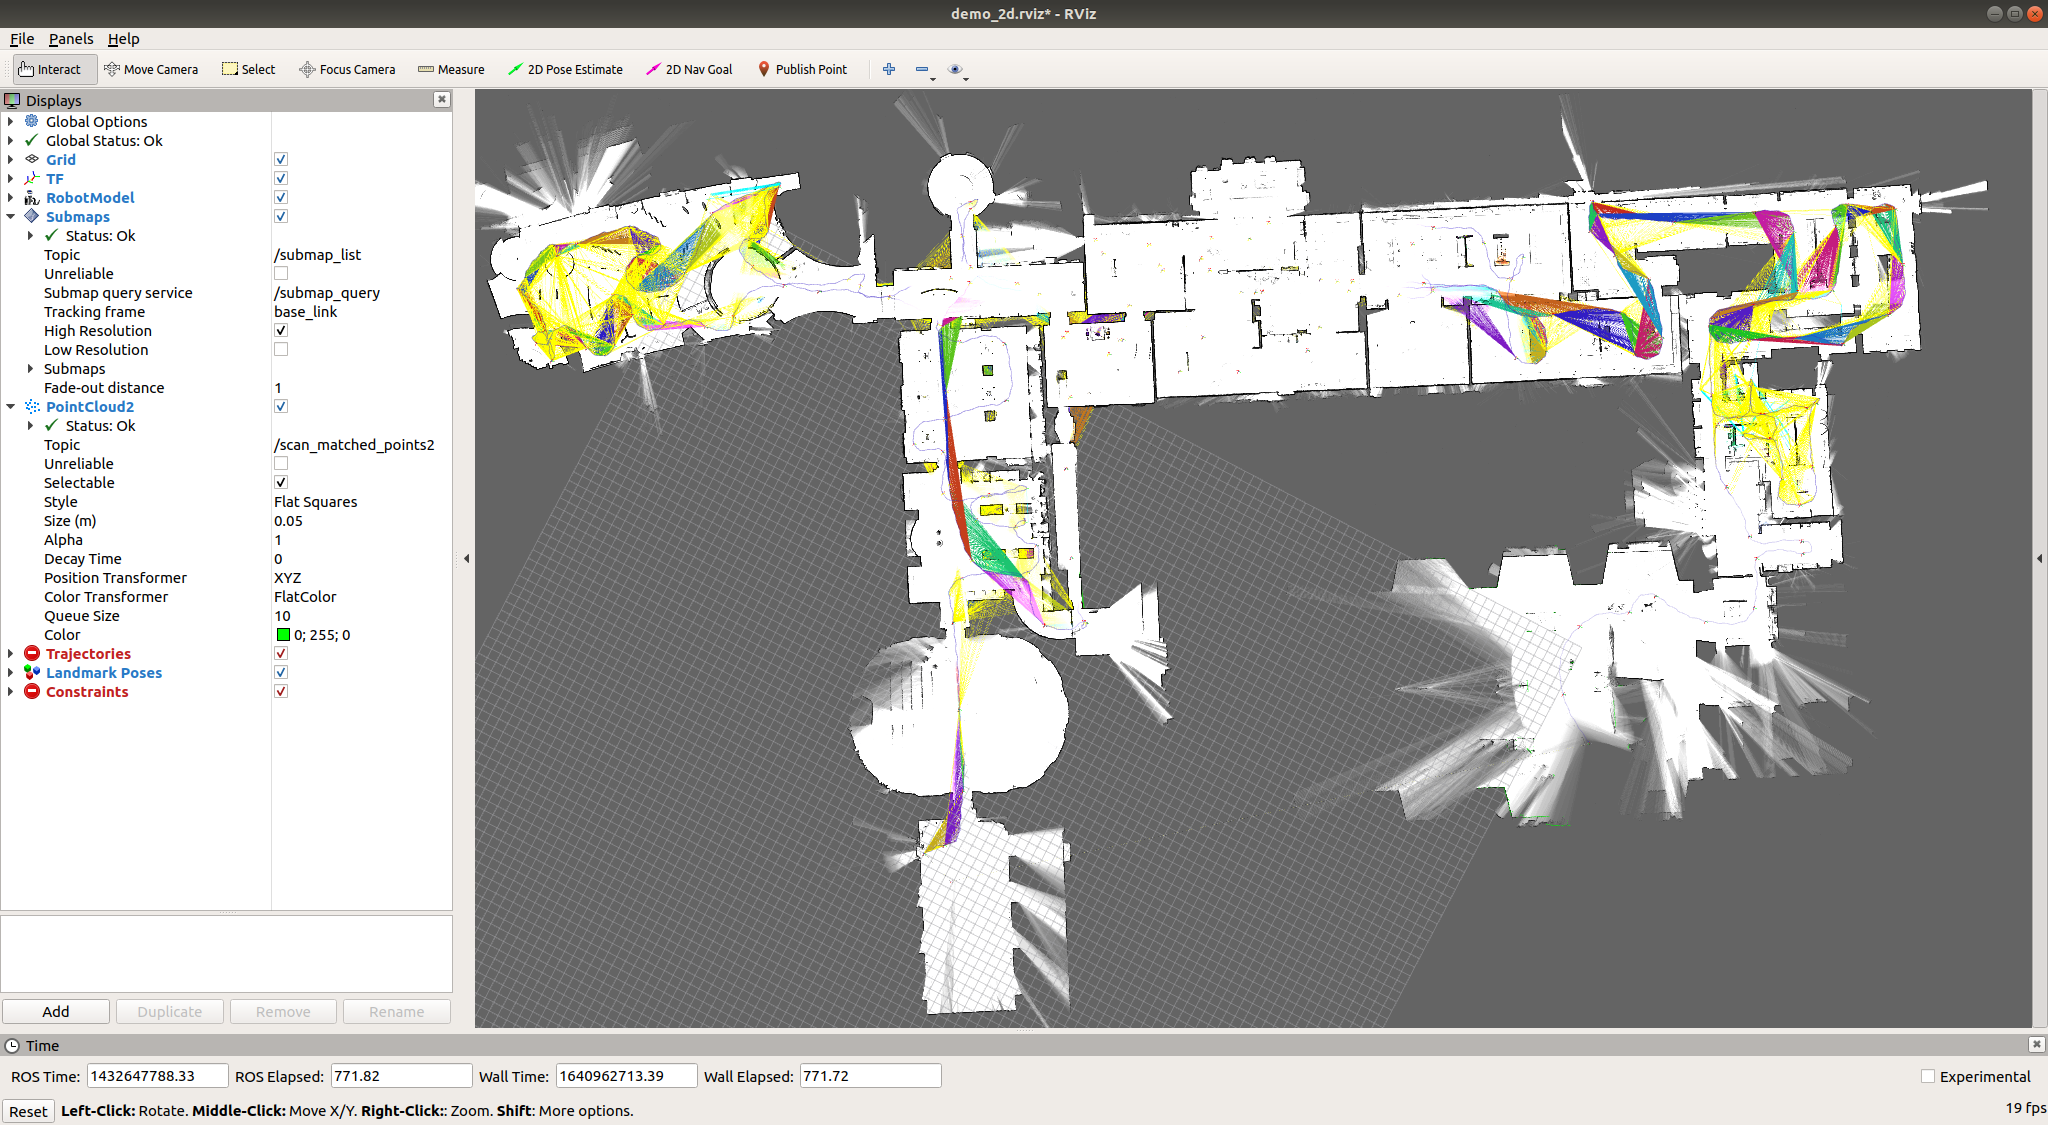This screenshot has width=2048, height=1125.
Task: Activate the Select tool in the toolbar
Action: [x=248, y=69]
